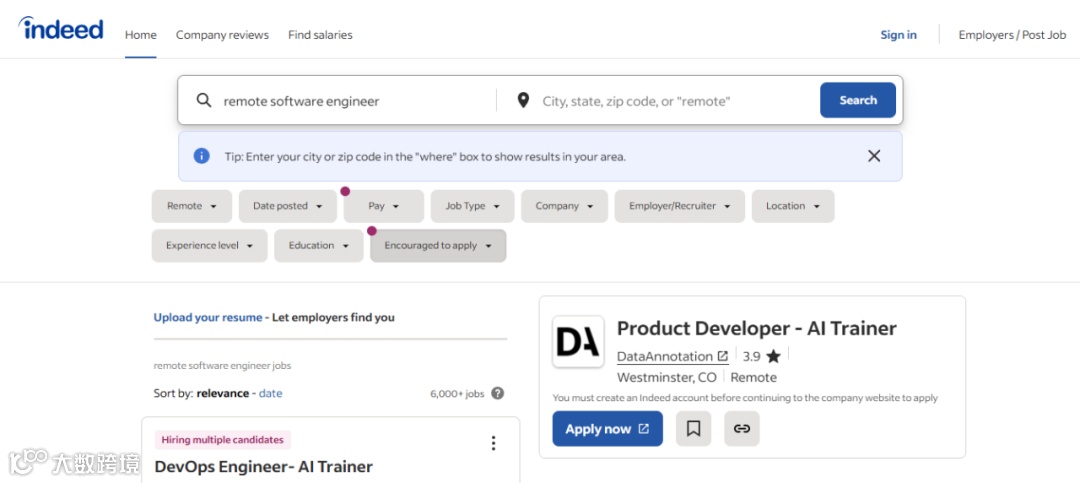Open Company reviews
Viewport: 1080px width, 483px height.
point(222,34)
